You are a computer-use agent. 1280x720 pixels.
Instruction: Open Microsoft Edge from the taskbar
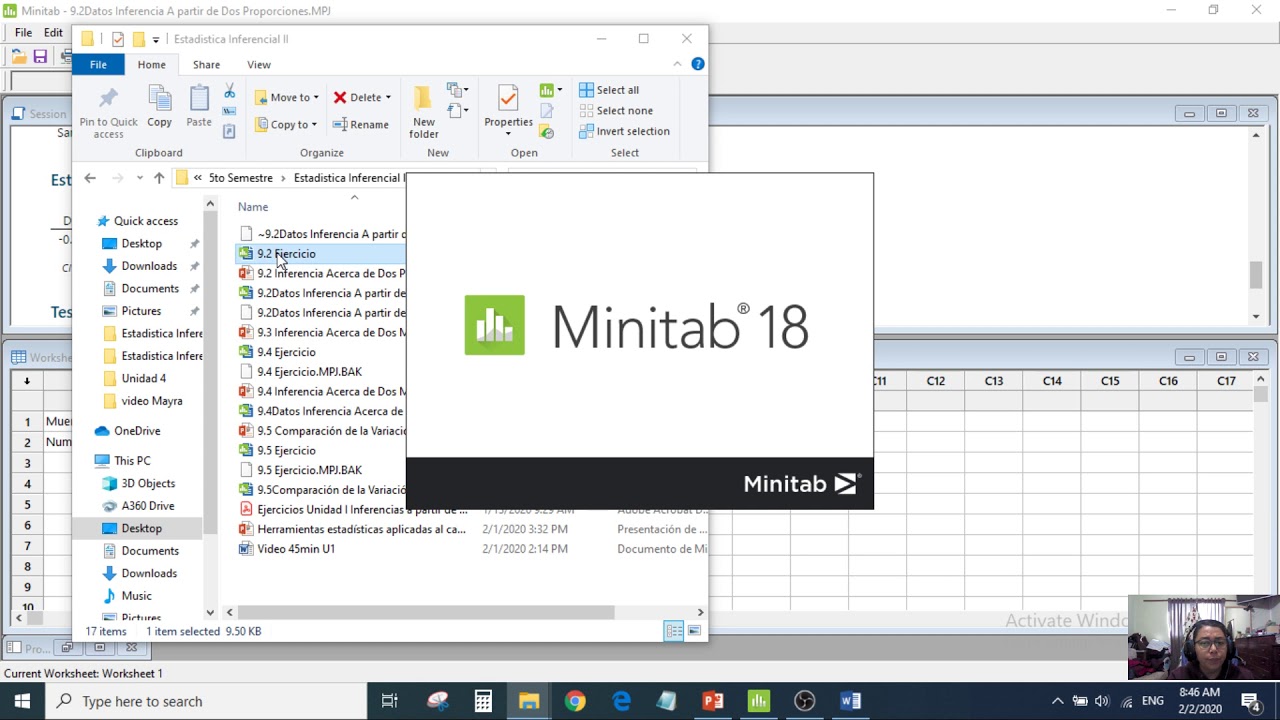click(621, 701)
